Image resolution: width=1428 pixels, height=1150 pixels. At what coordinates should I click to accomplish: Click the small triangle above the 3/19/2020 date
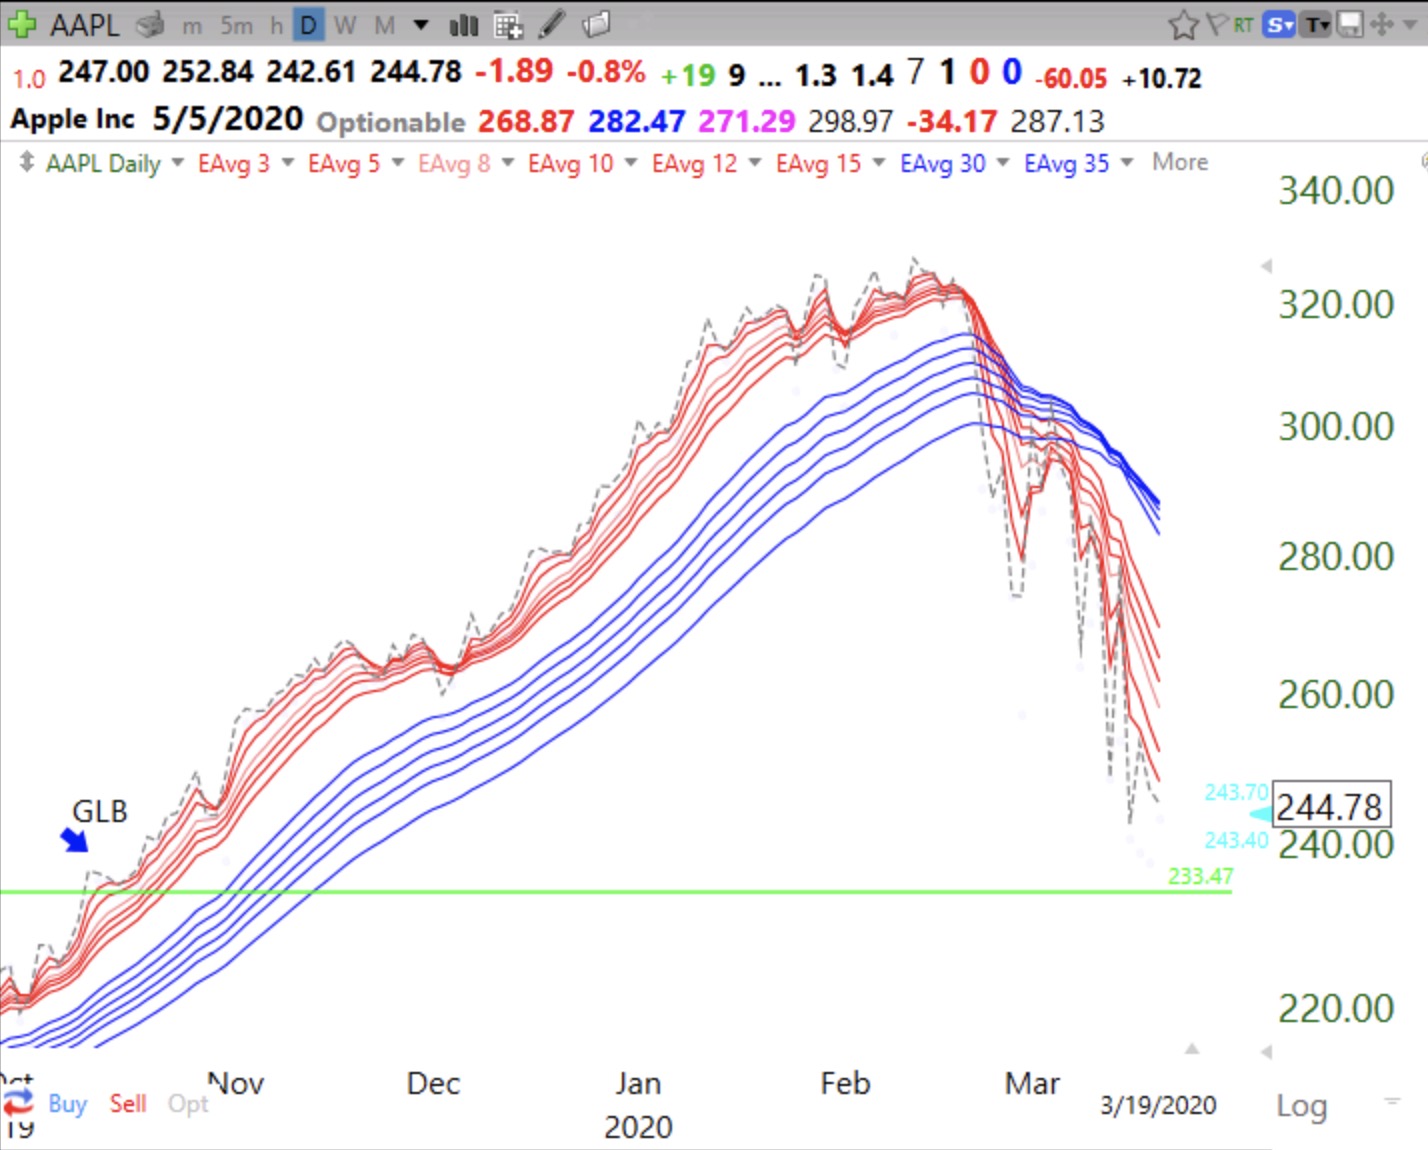click(x=1191, y=1049)
